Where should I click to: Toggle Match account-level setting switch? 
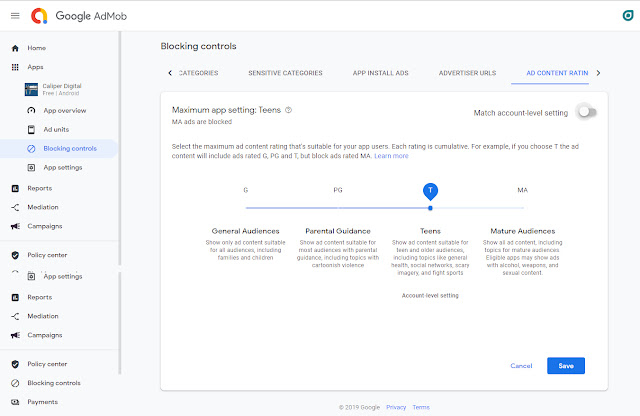tap(587, 112)
